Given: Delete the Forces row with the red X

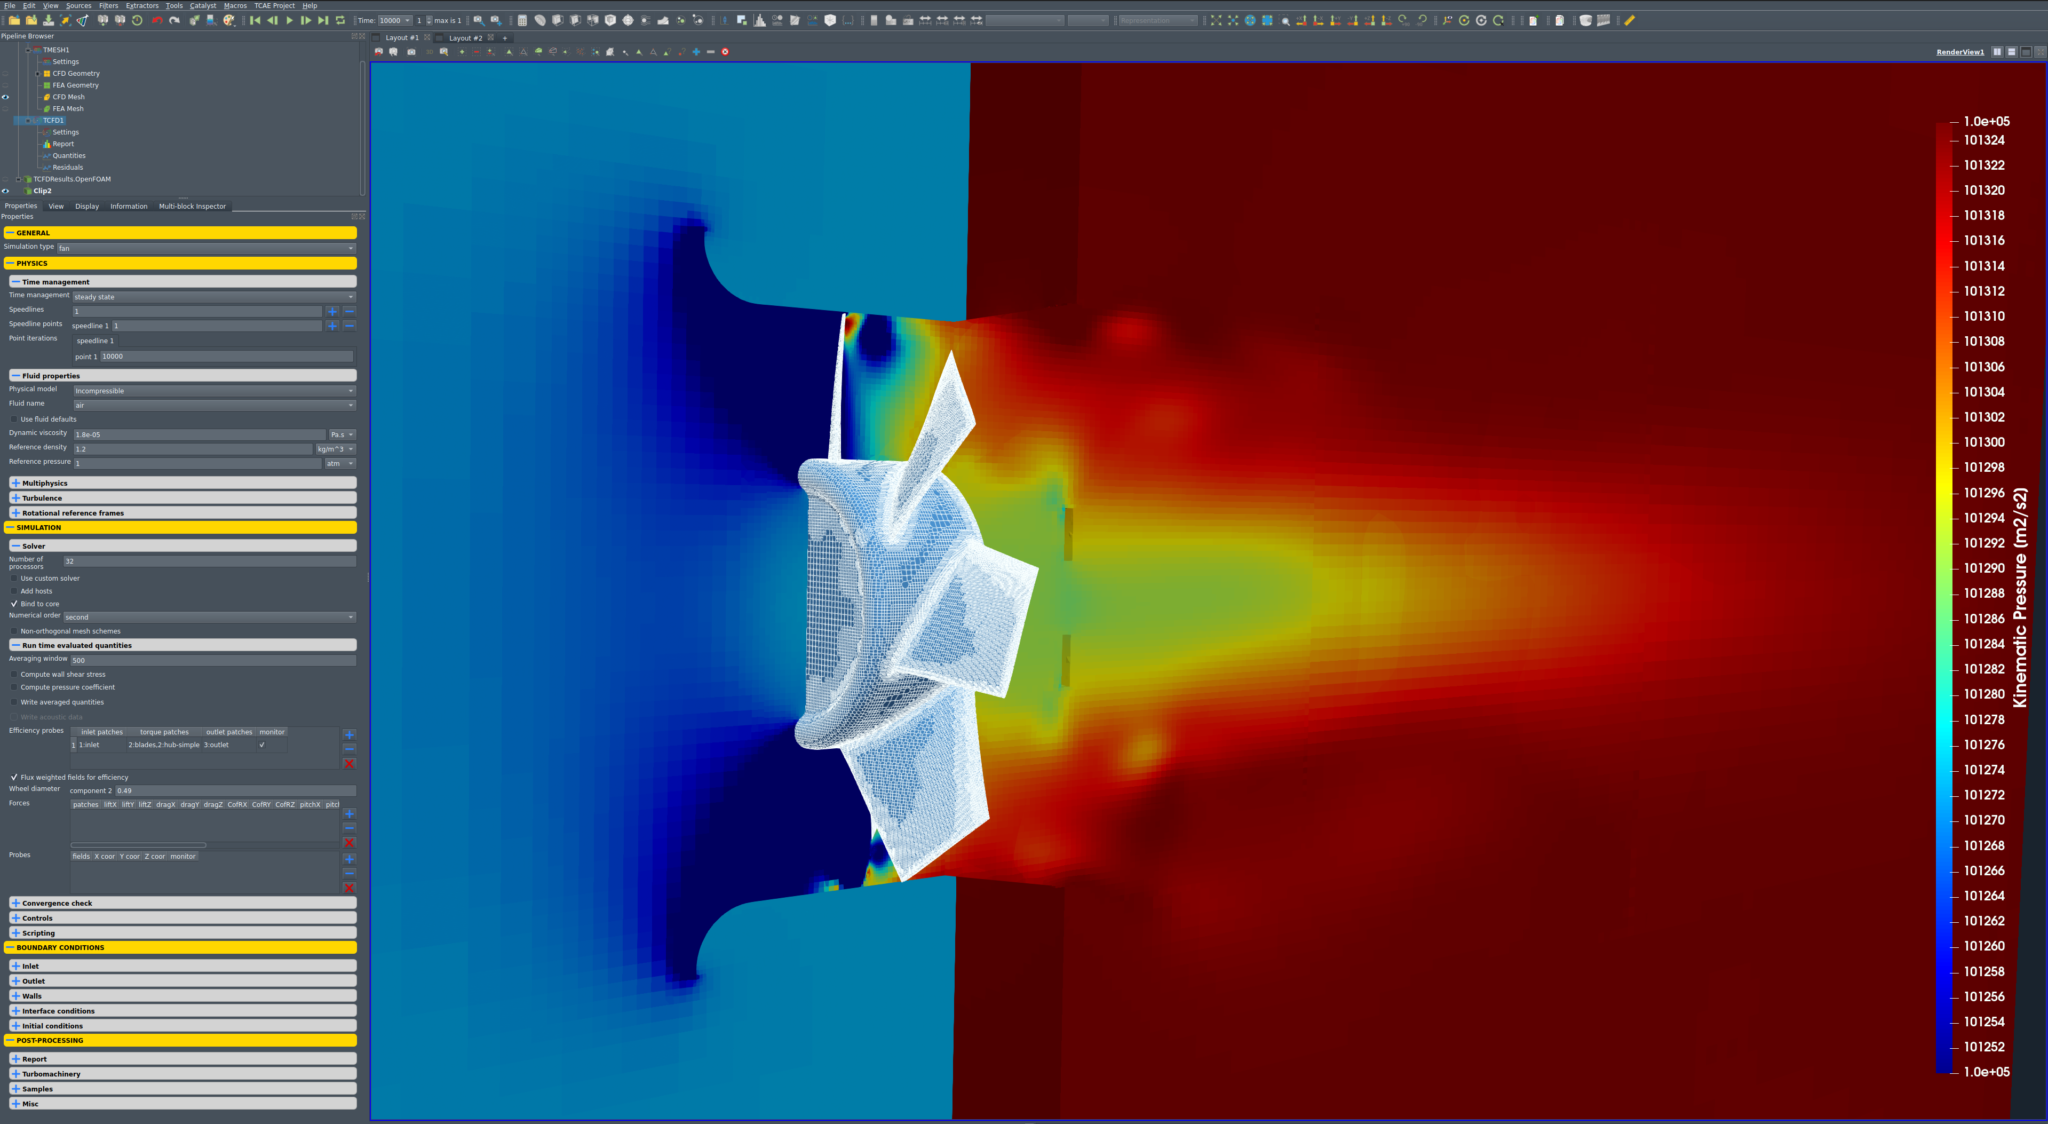Looking at the screenshot, I should [348, 843].
